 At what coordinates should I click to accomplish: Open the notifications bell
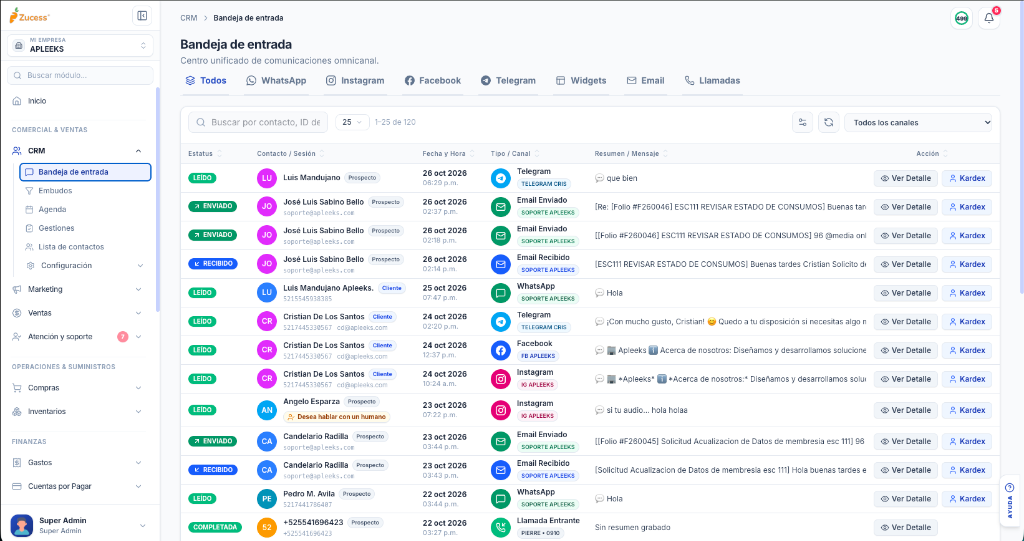[989, 18]
